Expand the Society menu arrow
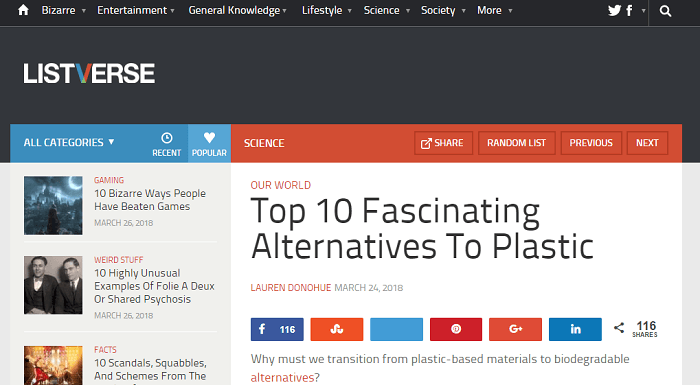 point(463,11)
